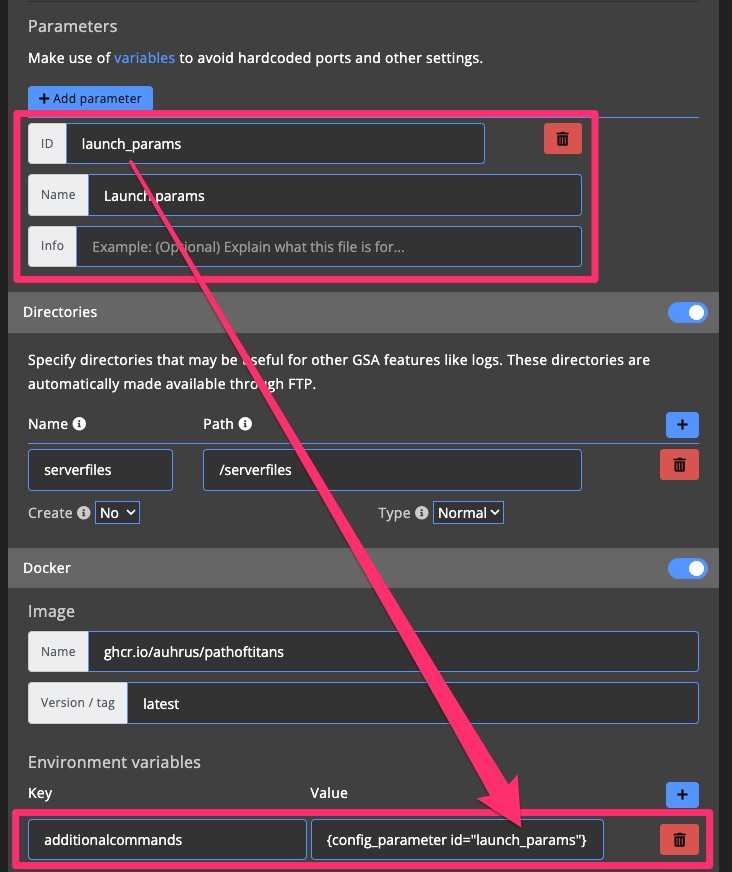The image size is (732, 872).
Task: Click the Docker section header
Action: pos(363,568)
